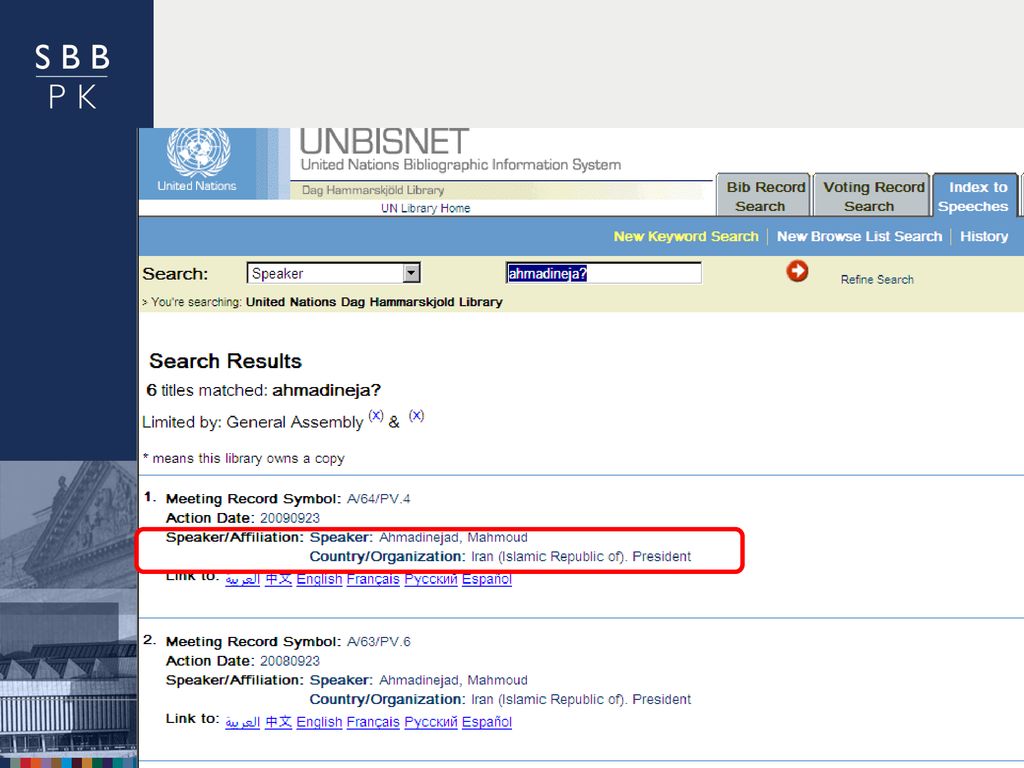Open Español link for A/63/PV.6
1024x768 pixels.
pos(487,722)
